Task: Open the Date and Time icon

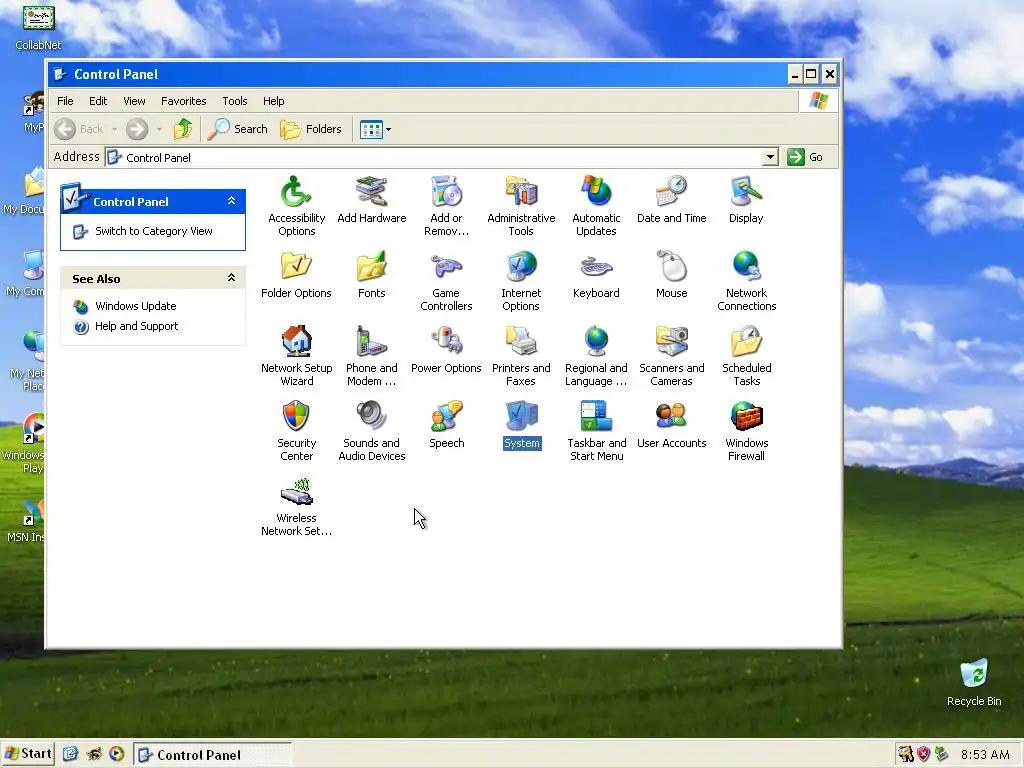Action: click(x=671, y=199)
